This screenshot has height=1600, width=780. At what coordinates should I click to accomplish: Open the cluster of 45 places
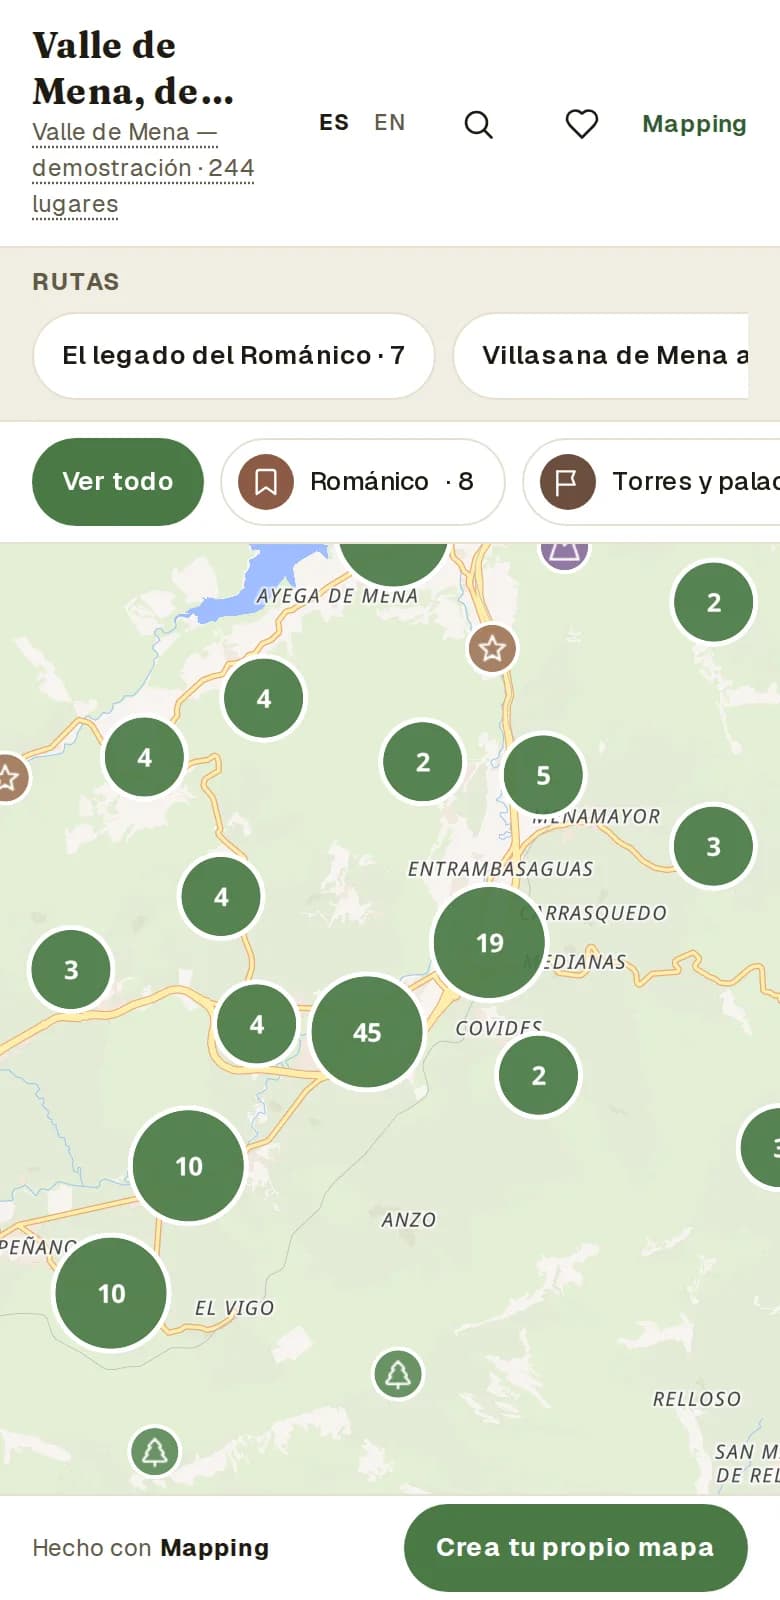pyautogui.click(x=367, y=1032)
